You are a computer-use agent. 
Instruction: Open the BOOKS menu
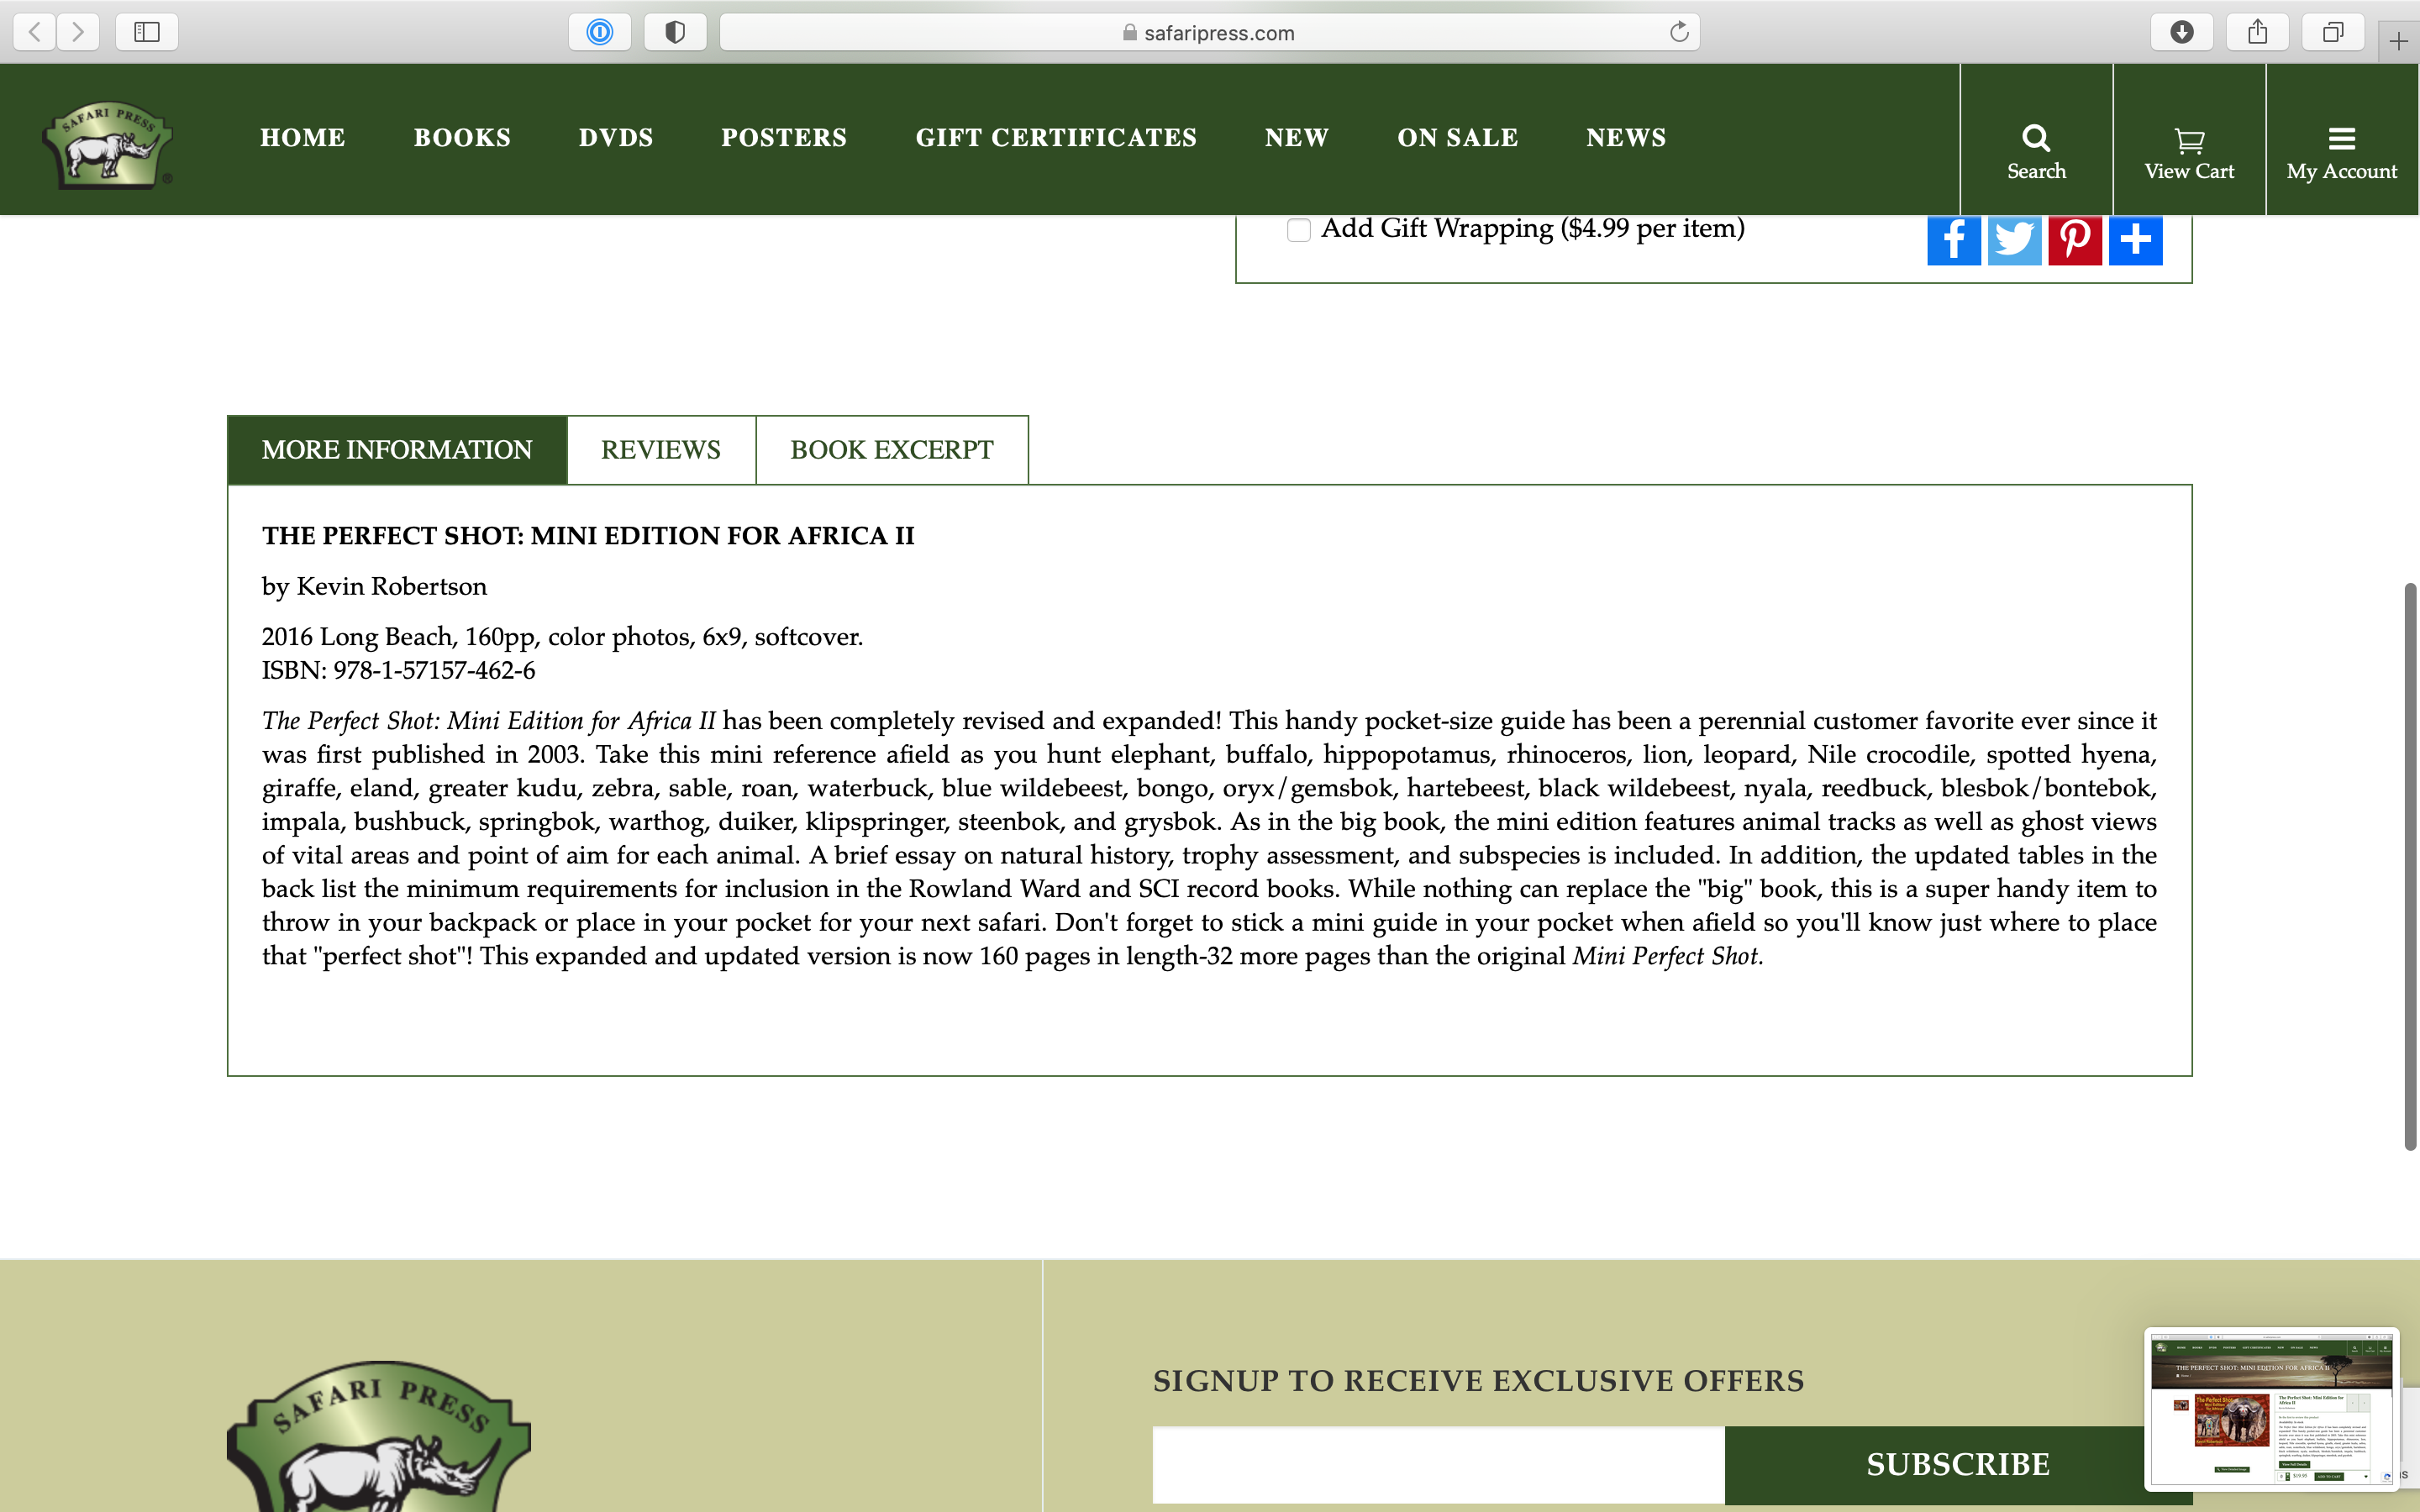[462, 137]
